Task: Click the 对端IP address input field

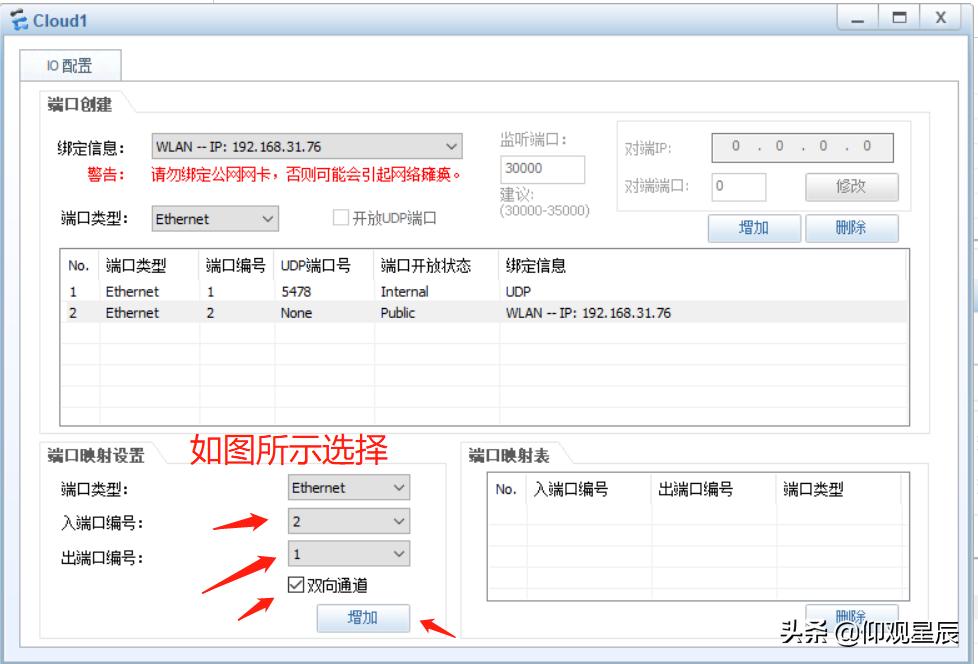Action: [800, 146]
